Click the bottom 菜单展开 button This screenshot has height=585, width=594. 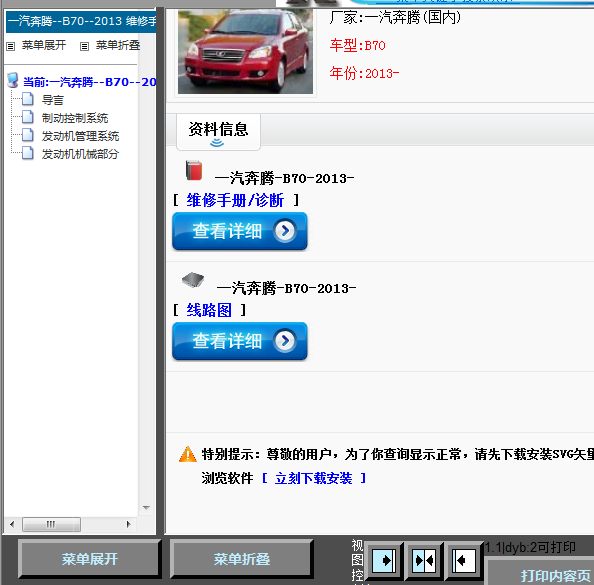coord(90,559)
